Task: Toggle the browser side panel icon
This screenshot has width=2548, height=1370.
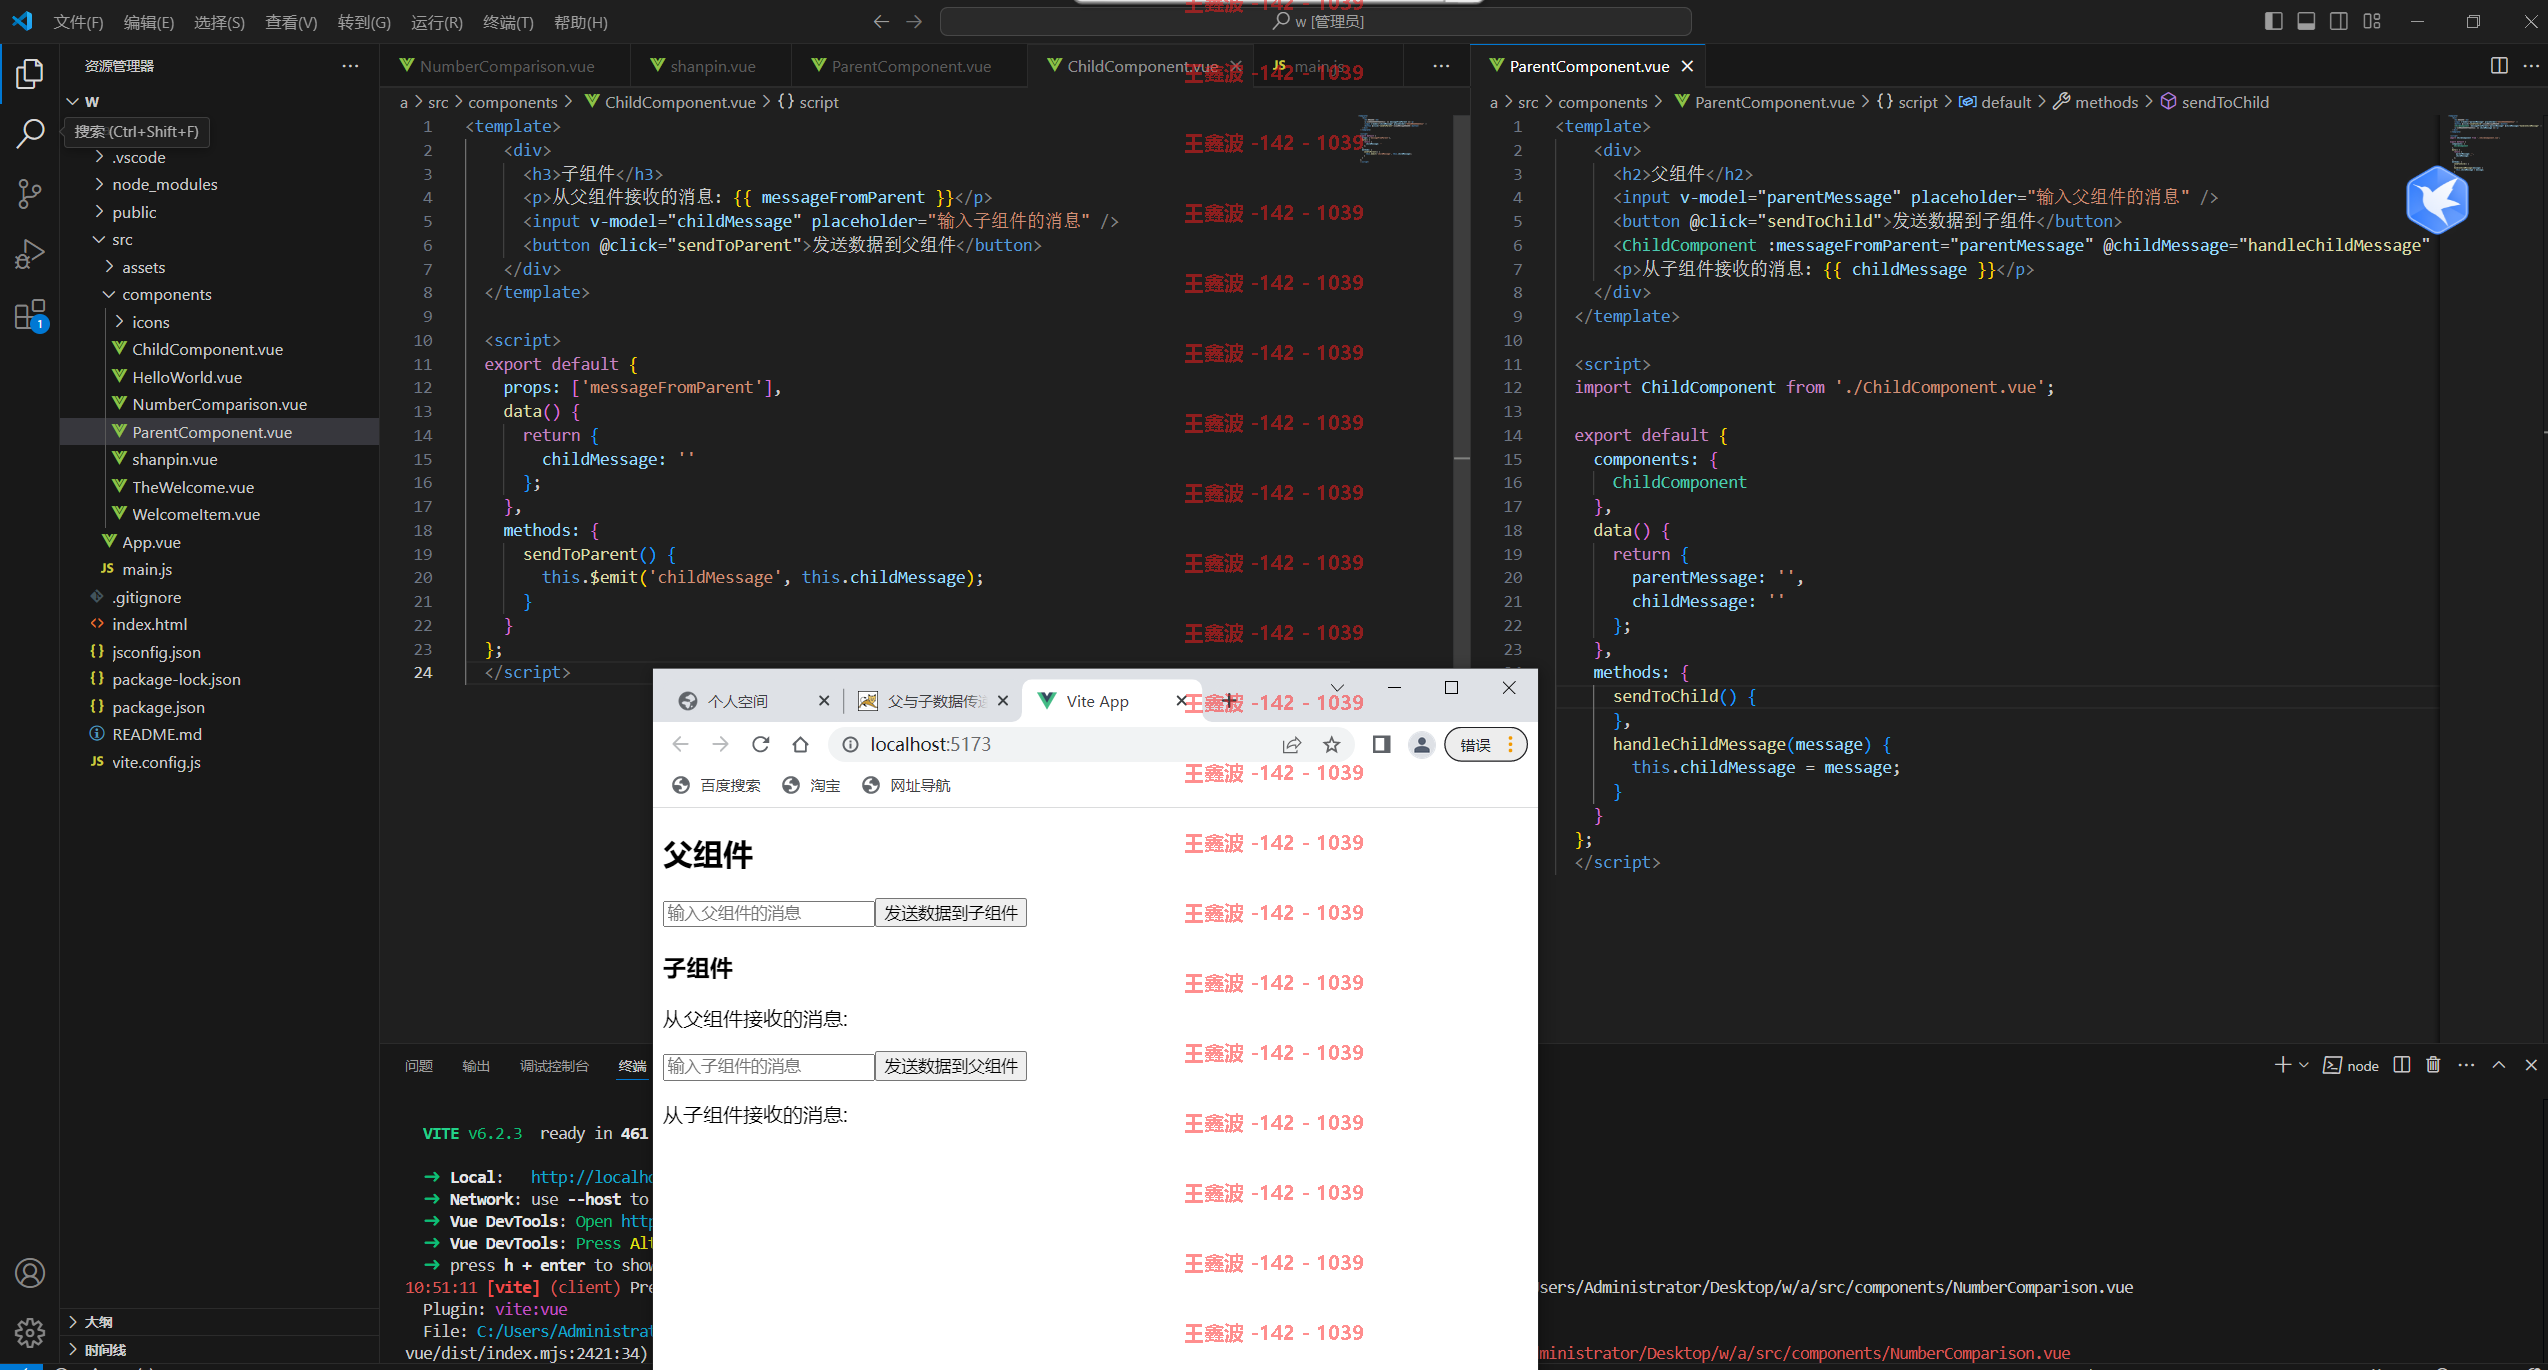Action: [x=1381, y=744]
